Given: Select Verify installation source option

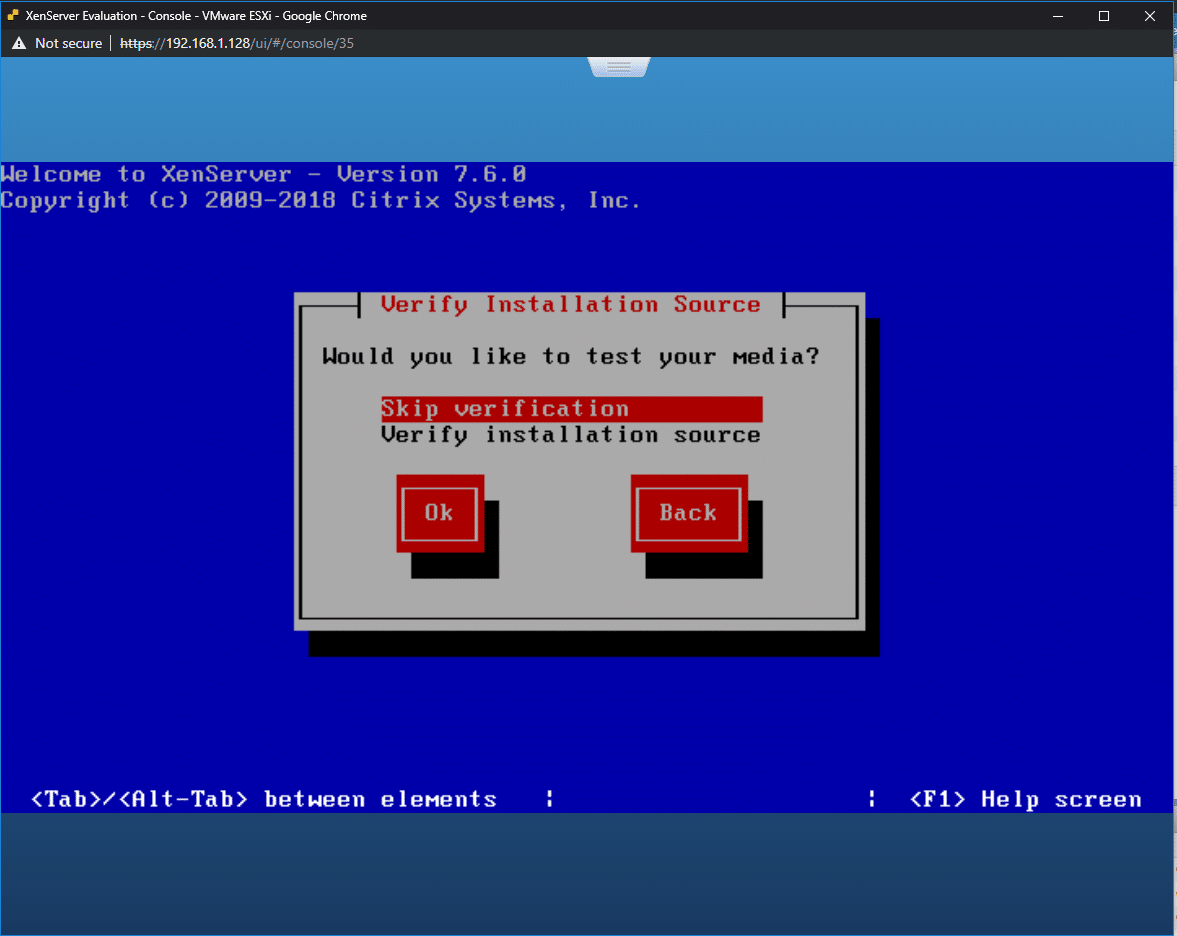Looking at the screenshot, I should [571, 435].
